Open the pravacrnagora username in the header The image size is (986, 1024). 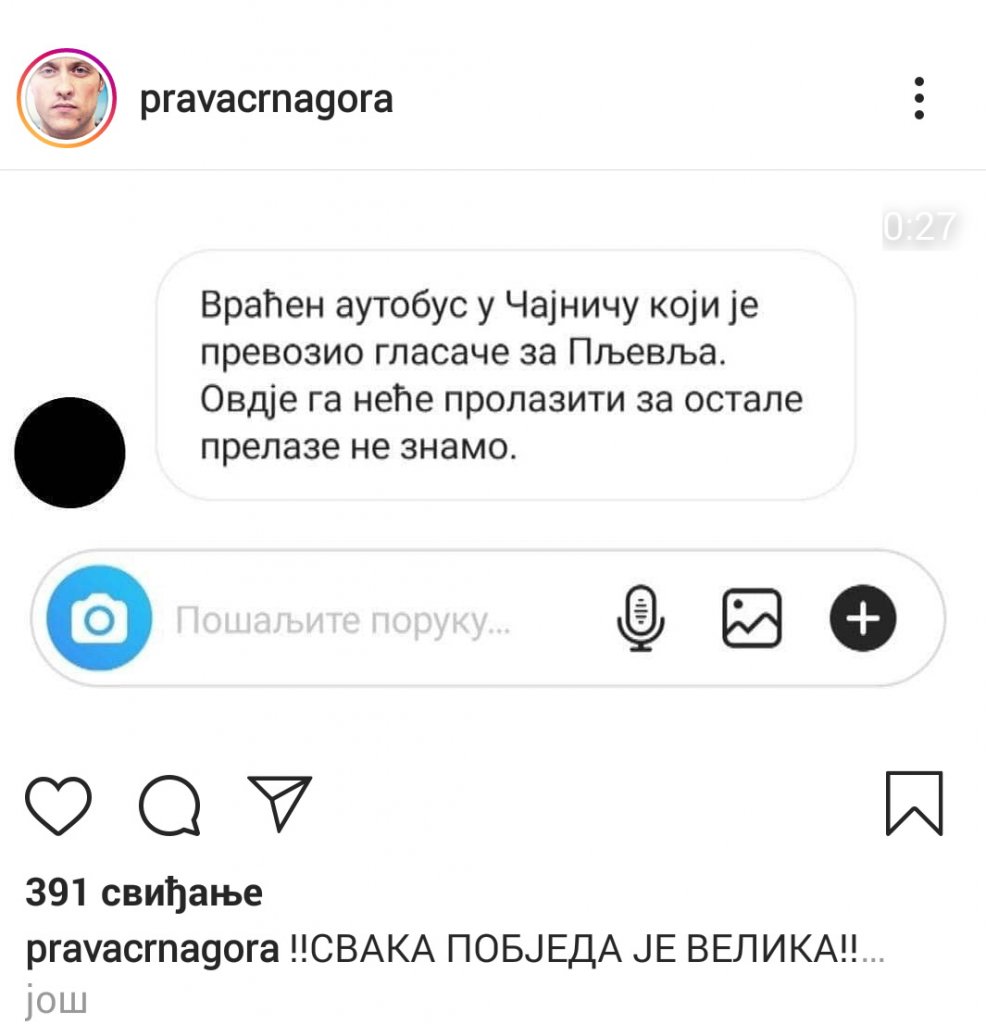(266, 99)
